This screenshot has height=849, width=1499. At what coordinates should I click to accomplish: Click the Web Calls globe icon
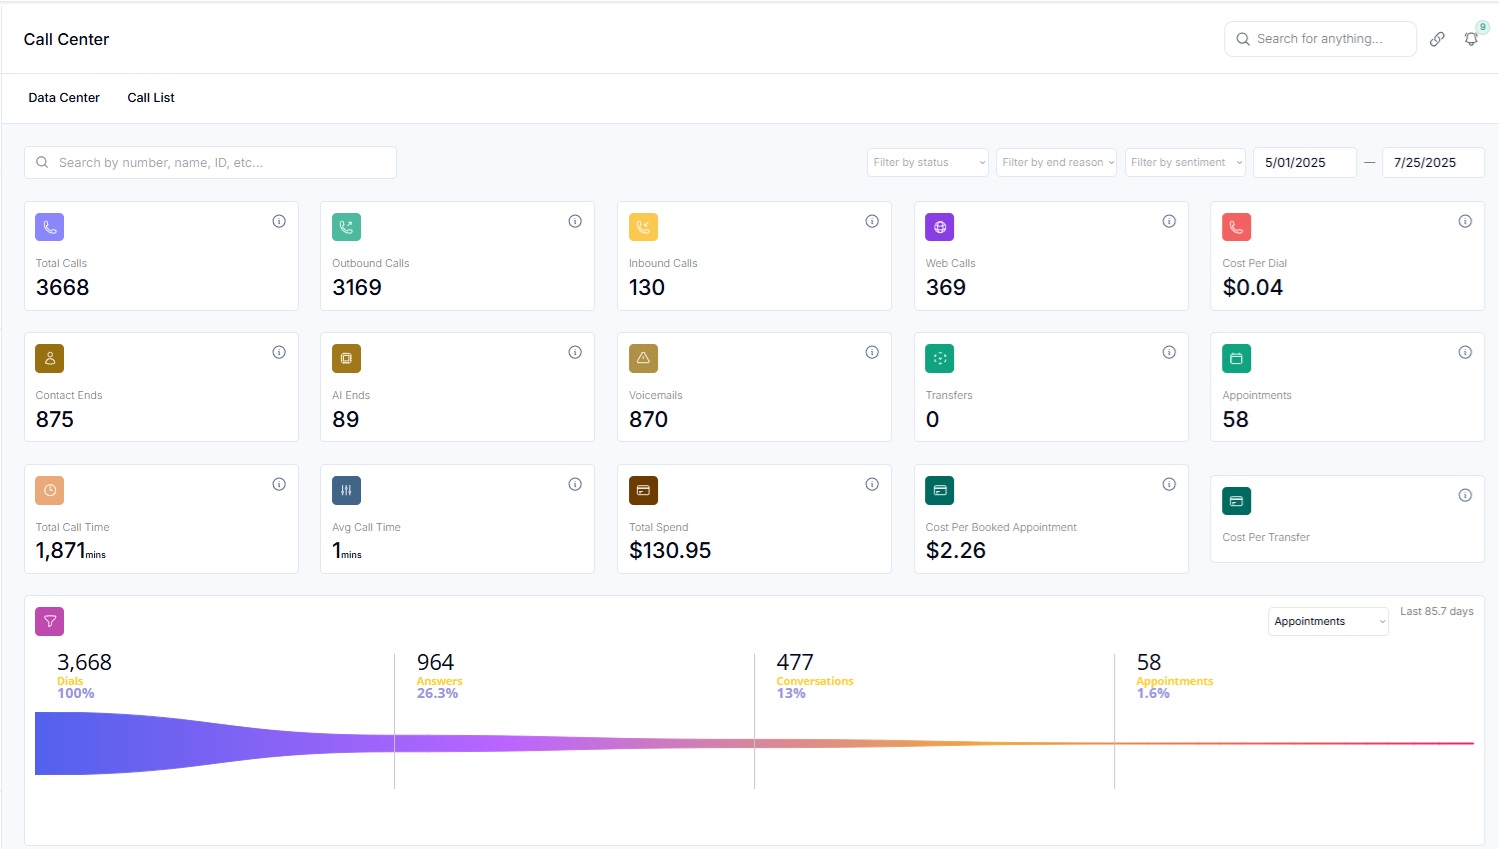point(940,227)
